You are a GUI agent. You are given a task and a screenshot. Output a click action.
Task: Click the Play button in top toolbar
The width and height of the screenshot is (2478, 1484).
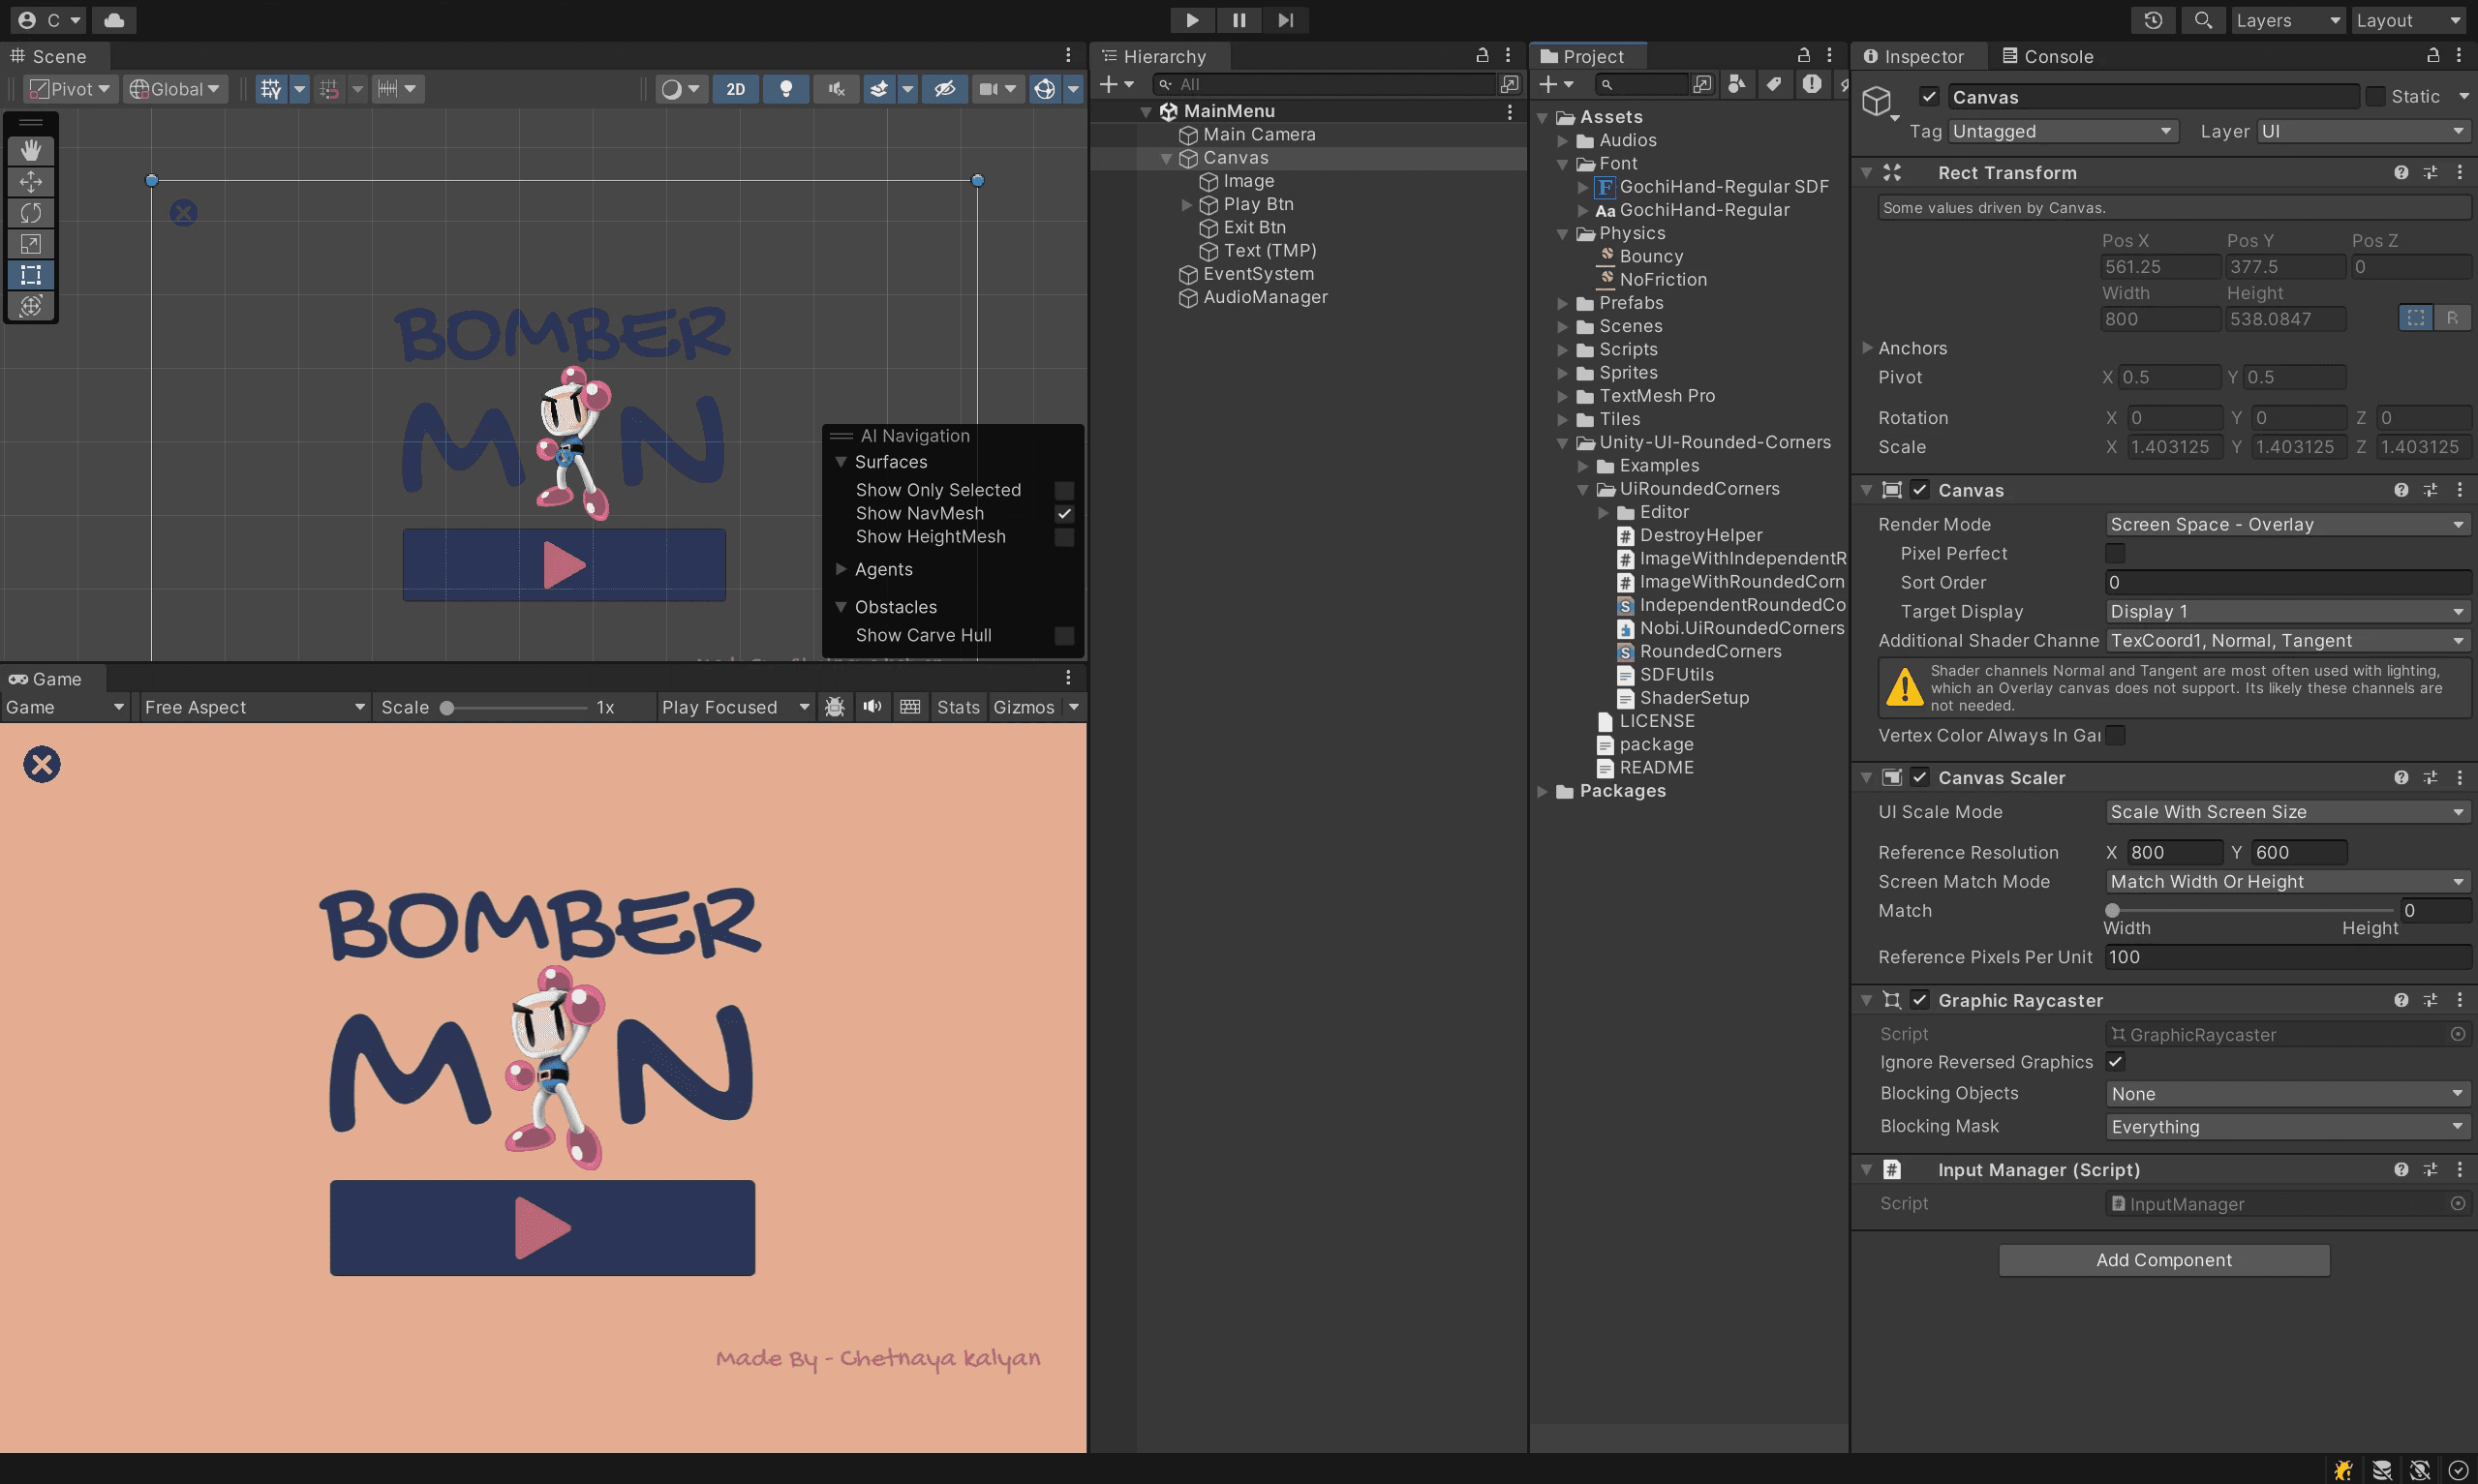coord(1192,20)
